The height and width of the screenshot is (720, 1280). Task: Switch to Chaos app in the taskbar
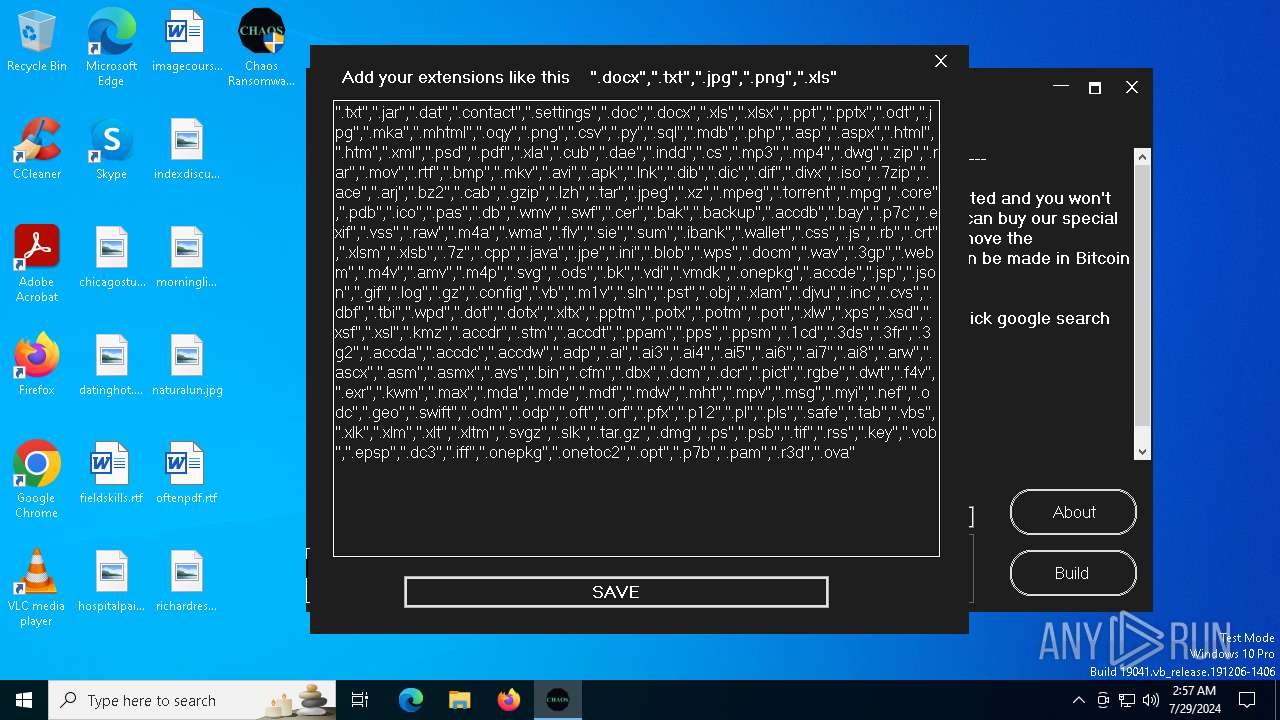tap(558, 700)
